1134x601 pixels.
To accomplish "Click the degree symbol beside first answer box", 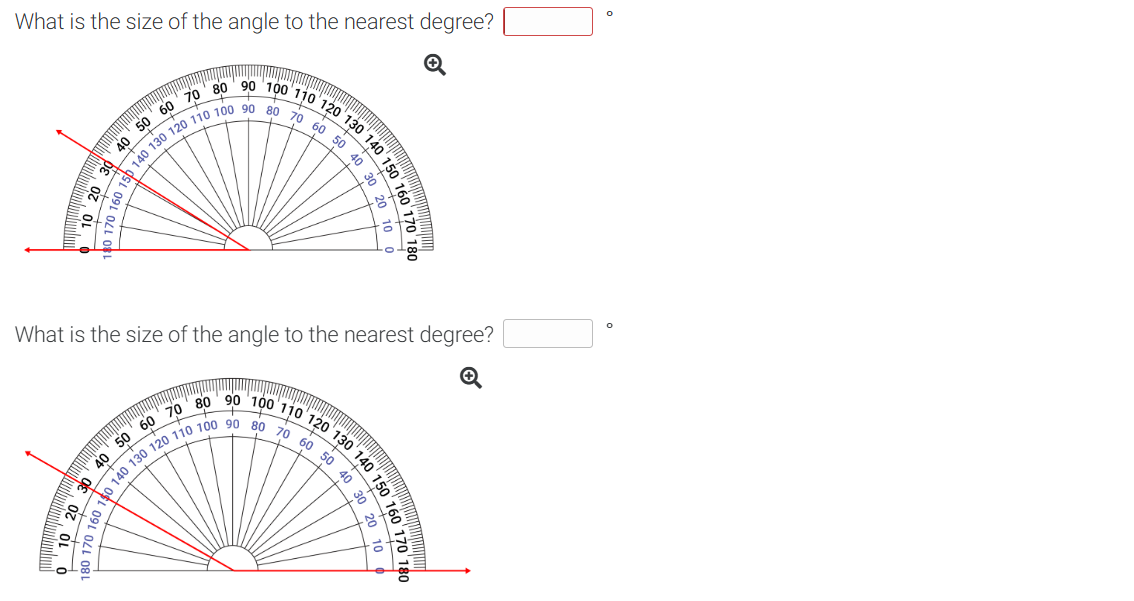I will (610, 13).
